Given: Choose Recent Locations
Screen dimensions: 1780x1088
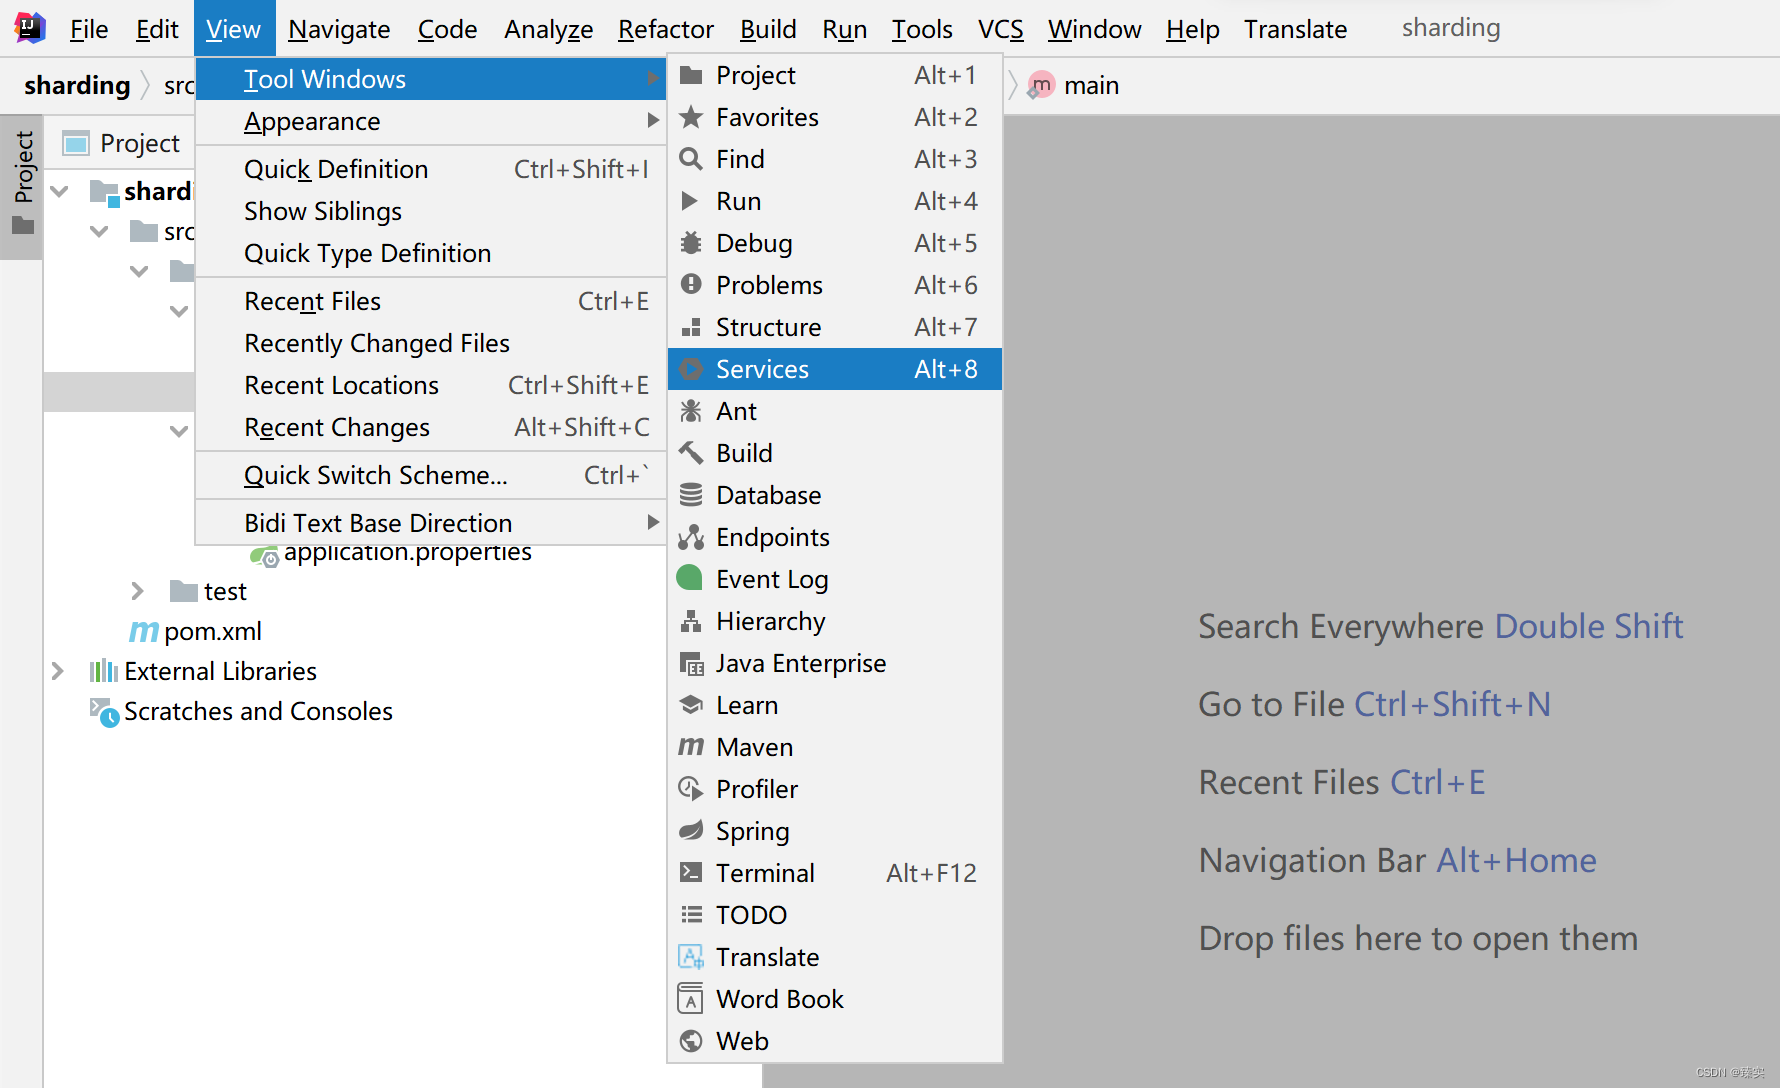Looking at the screenshot, I should 431,385.
